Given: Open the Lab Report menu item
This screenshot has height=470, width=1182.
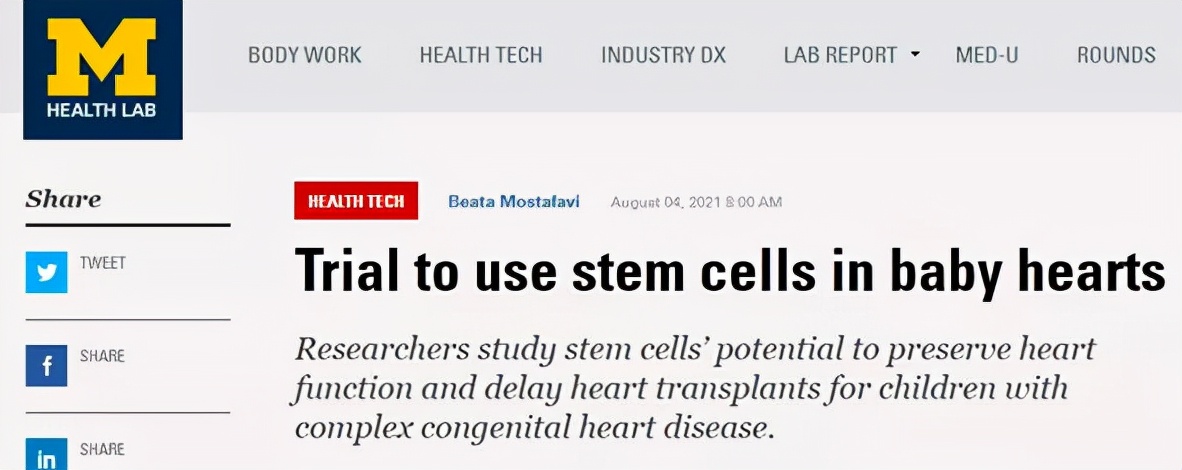Looking at the screenshot, I should (840, 55).
